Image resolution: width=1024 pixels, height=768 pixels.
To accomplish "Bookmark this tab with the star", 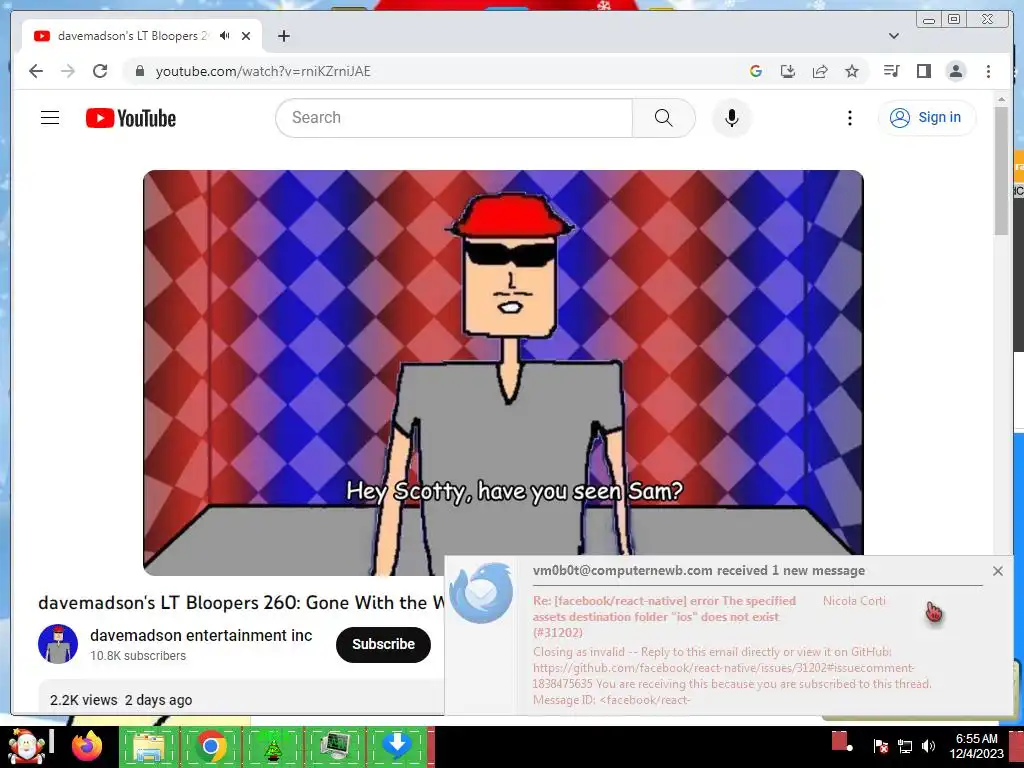I will pos(852,71).
